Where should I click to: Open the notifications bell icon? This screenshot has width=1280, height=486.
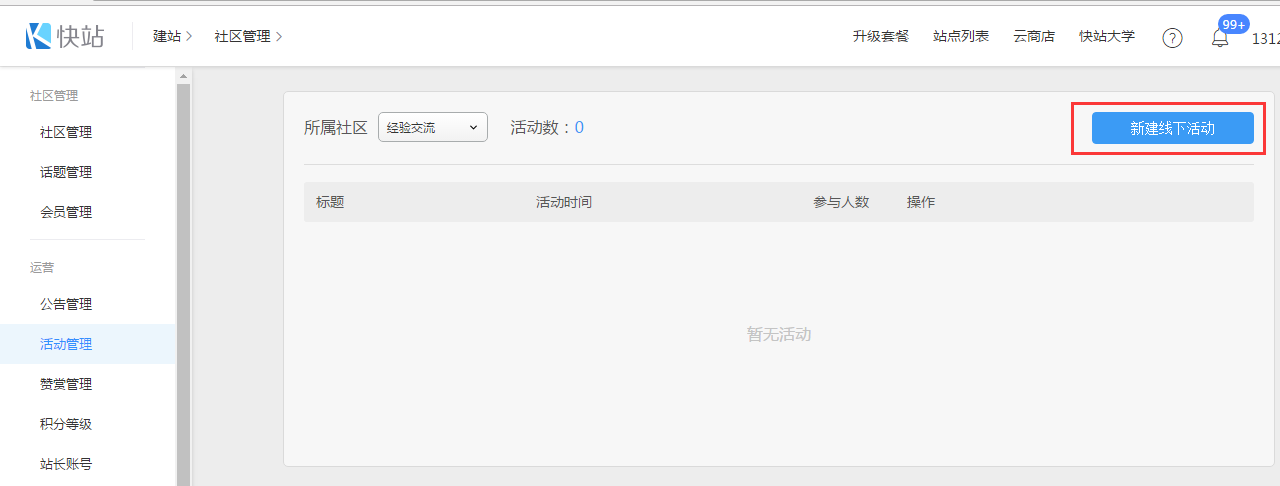pyautogui.click(x=1219, y=39)
